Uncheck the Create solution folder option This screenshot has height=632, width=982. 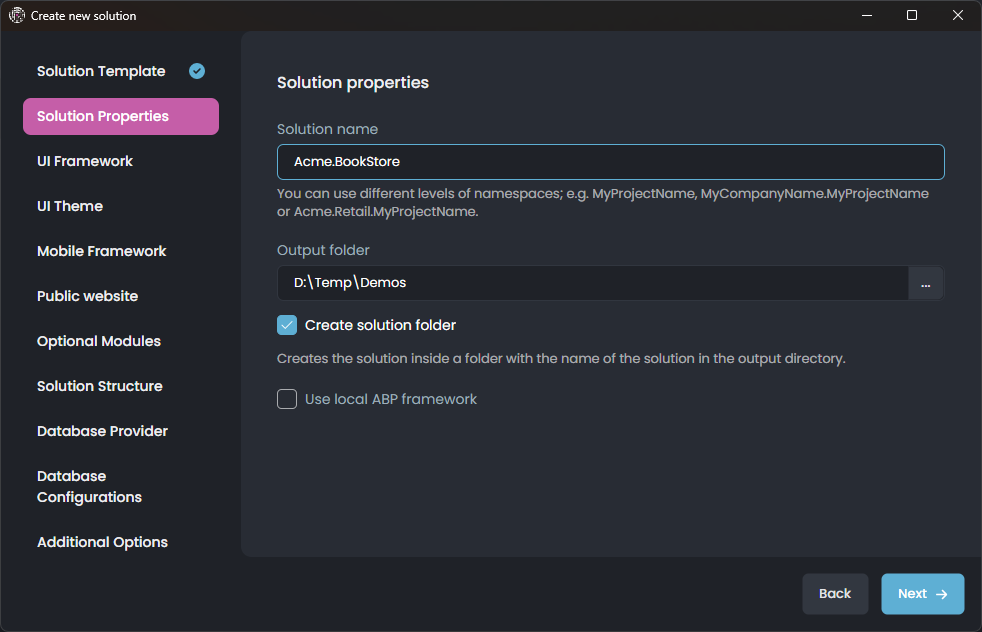click(287, 324)
